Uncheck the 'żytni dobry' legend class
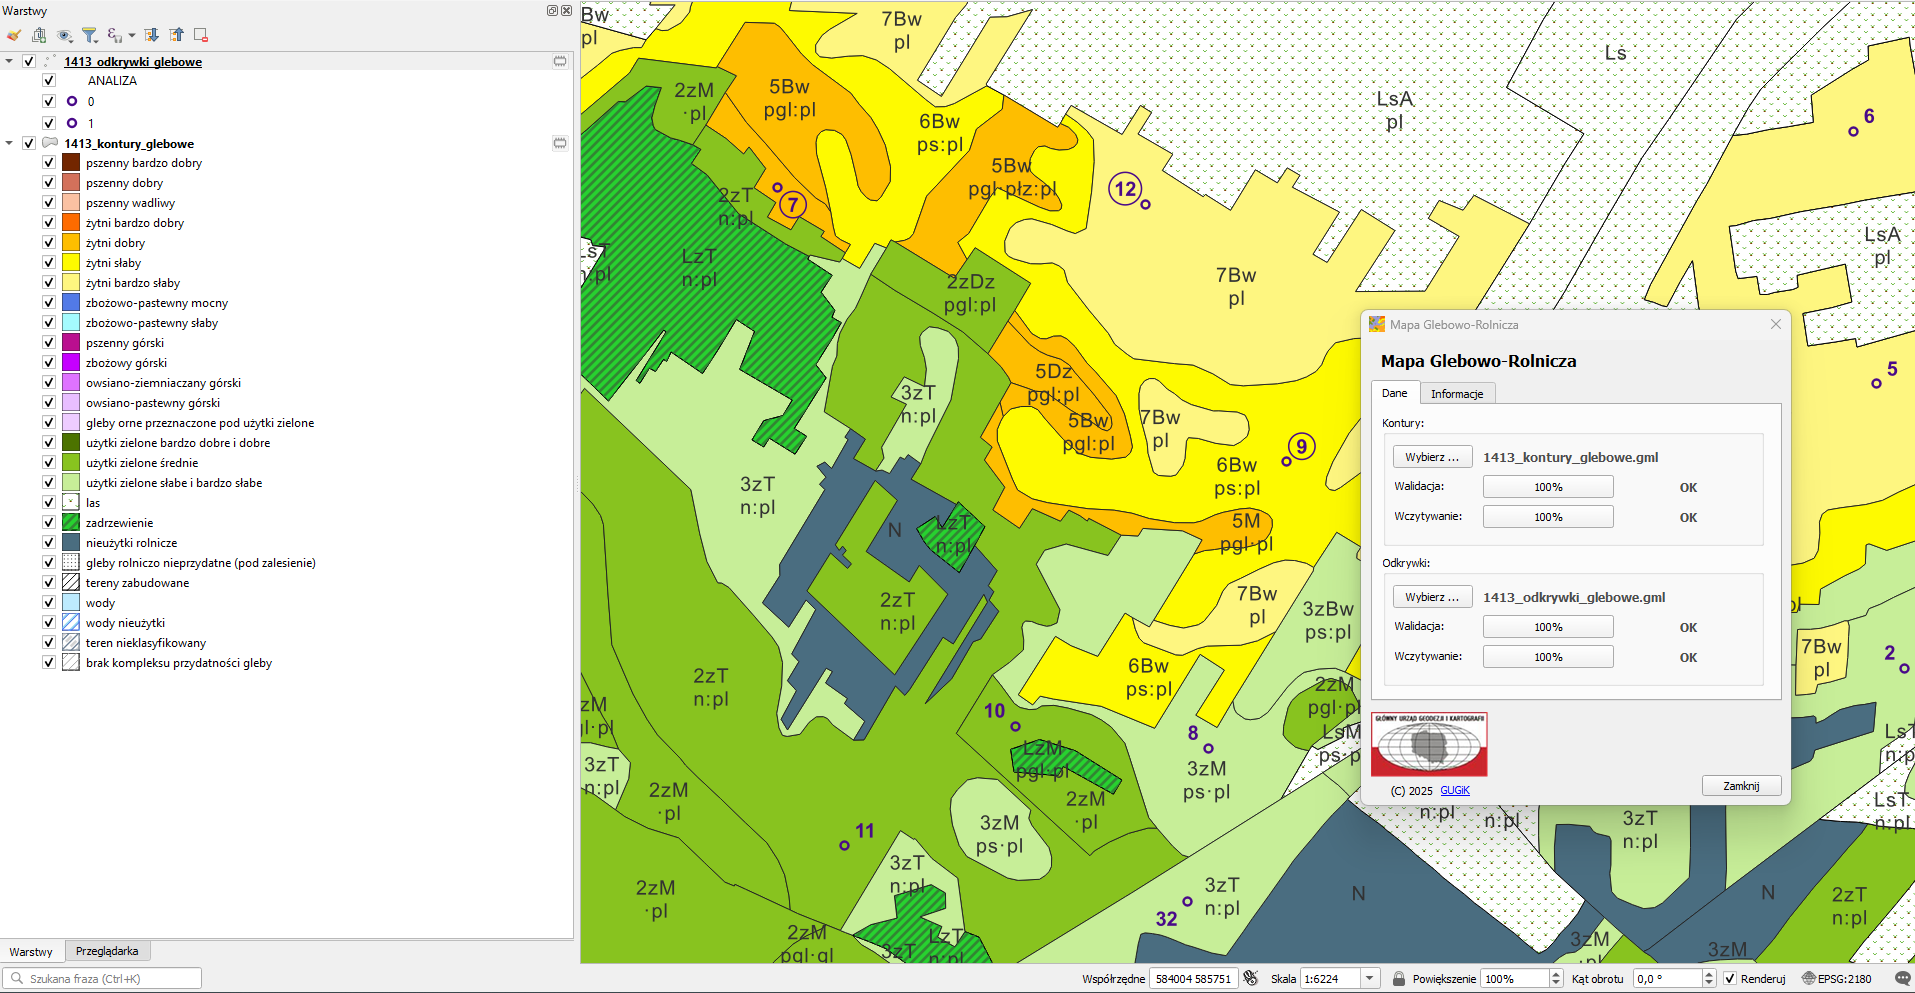Screen dimensions: 1915x993 point(49,243)
